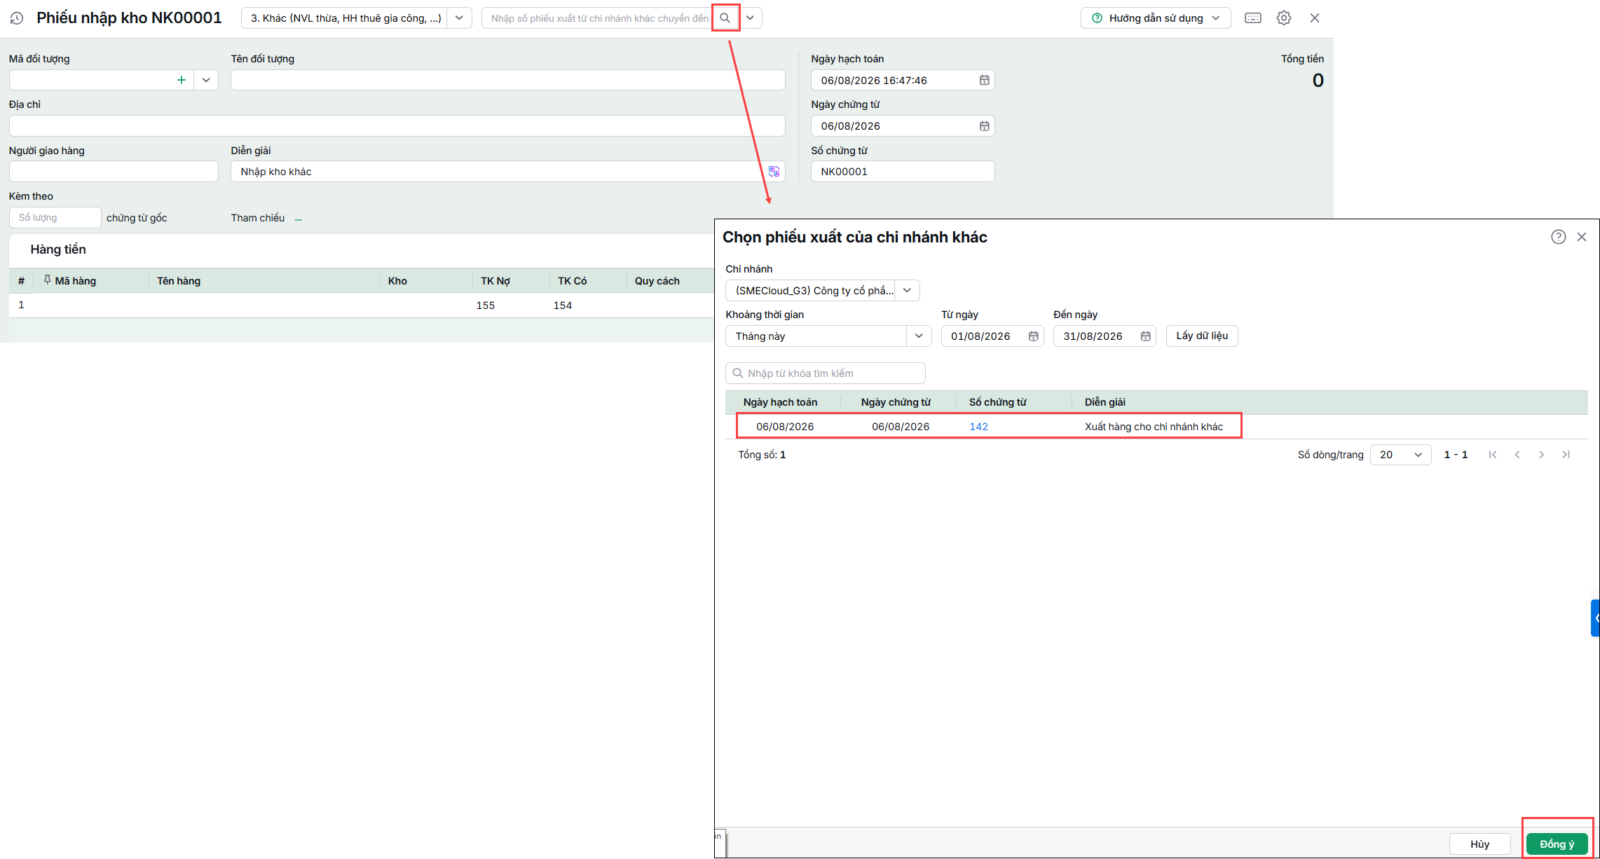
Task: Go to last page of results
Action: click(1565, 454)
